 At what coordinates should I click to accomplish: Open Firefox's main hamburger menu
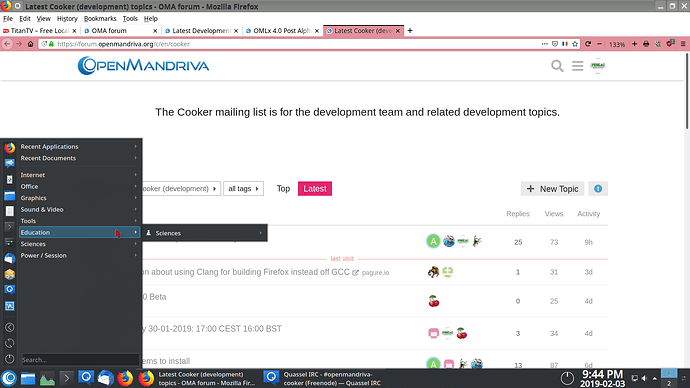click(683, 44)
